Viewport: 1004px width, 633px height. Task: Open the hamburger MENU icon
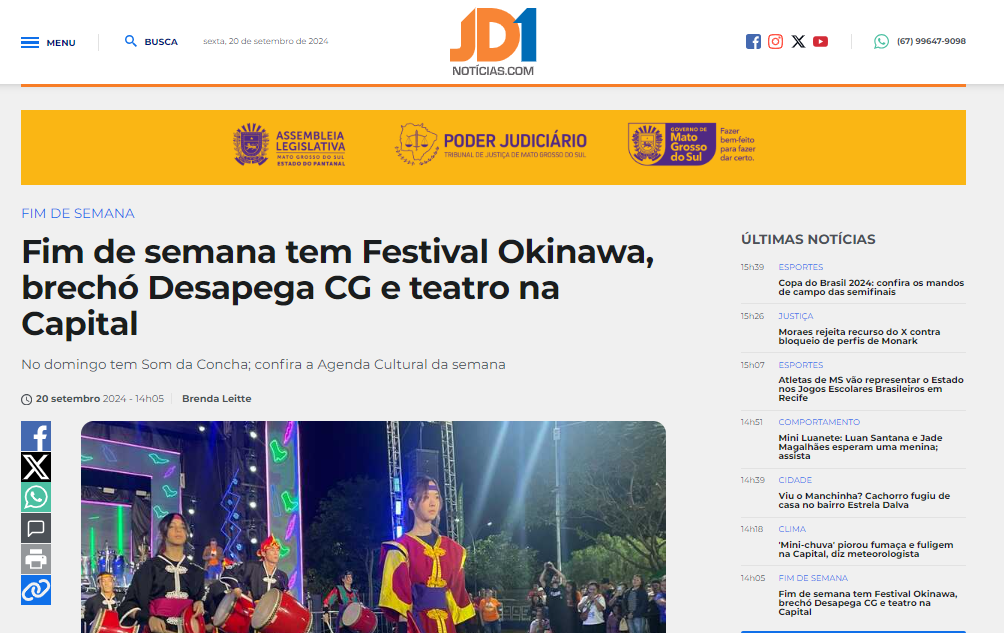click(29, 43)
